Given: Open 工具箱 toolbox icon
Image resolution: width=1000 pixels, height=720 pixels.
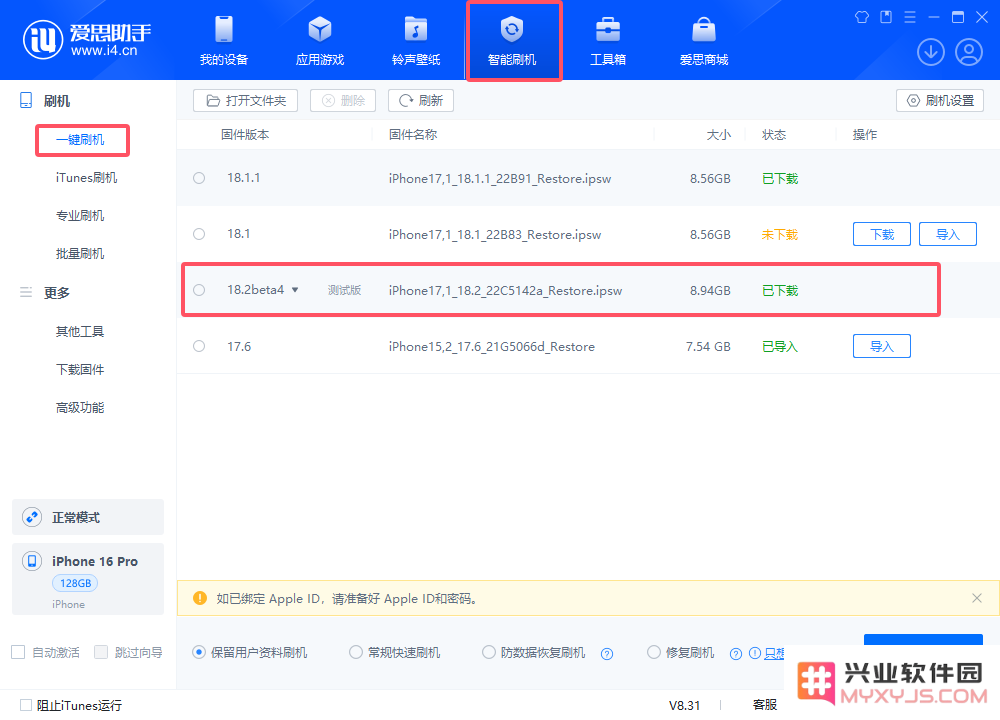Looking at the screenshot, I should [608, 29].
